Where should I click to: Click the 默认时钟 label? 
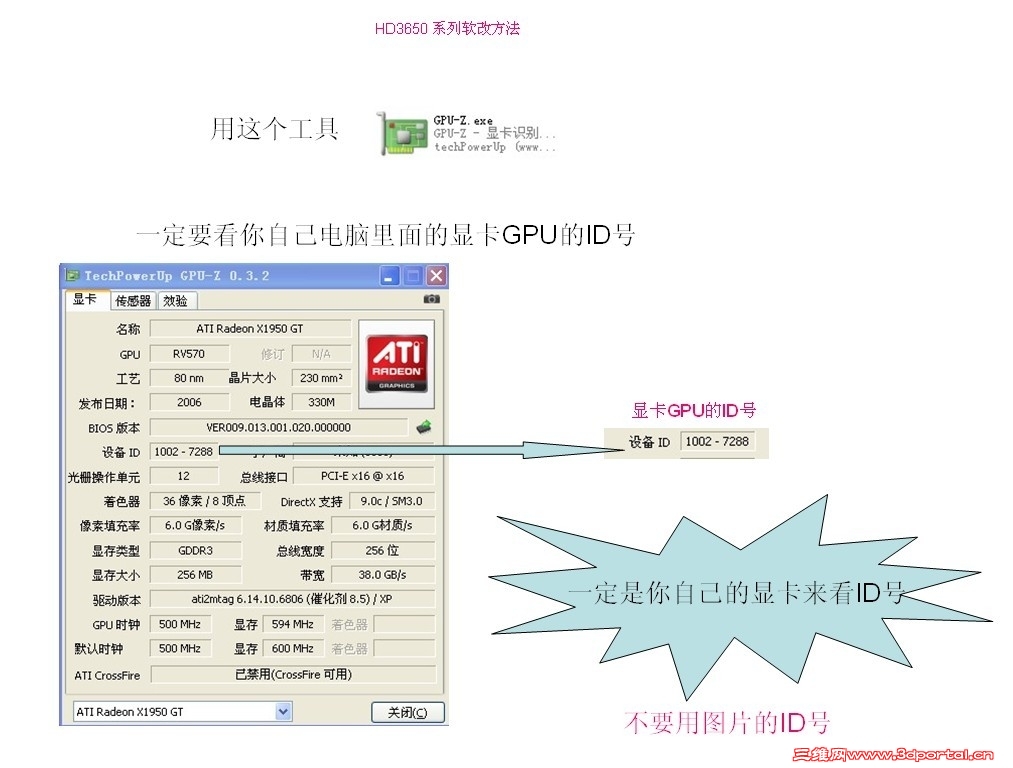tap(98, 649)
